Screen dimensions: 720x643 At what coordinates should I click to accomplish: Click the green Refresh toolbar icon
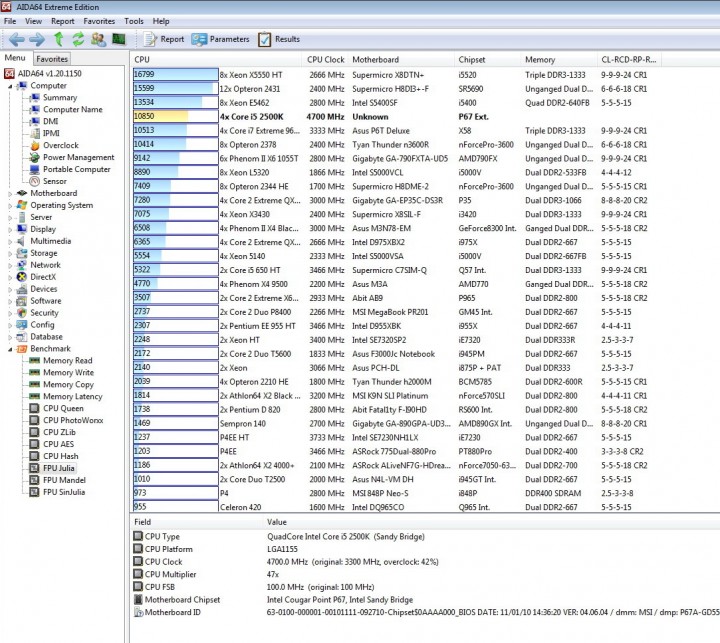point(79,39)
